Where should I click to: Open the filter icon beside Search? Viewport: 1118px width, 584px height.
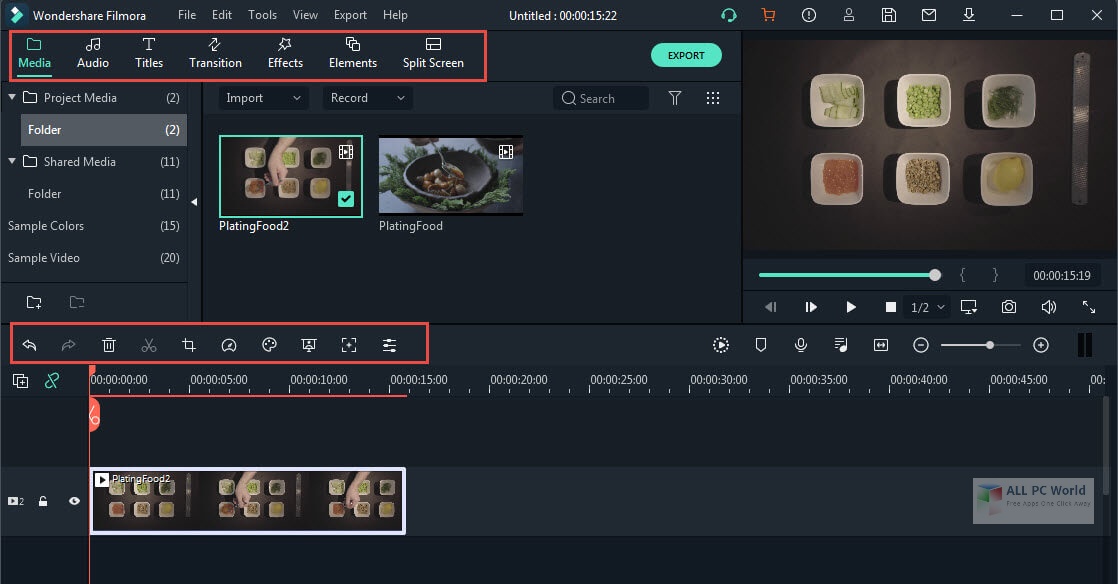[x=675, y=98]
